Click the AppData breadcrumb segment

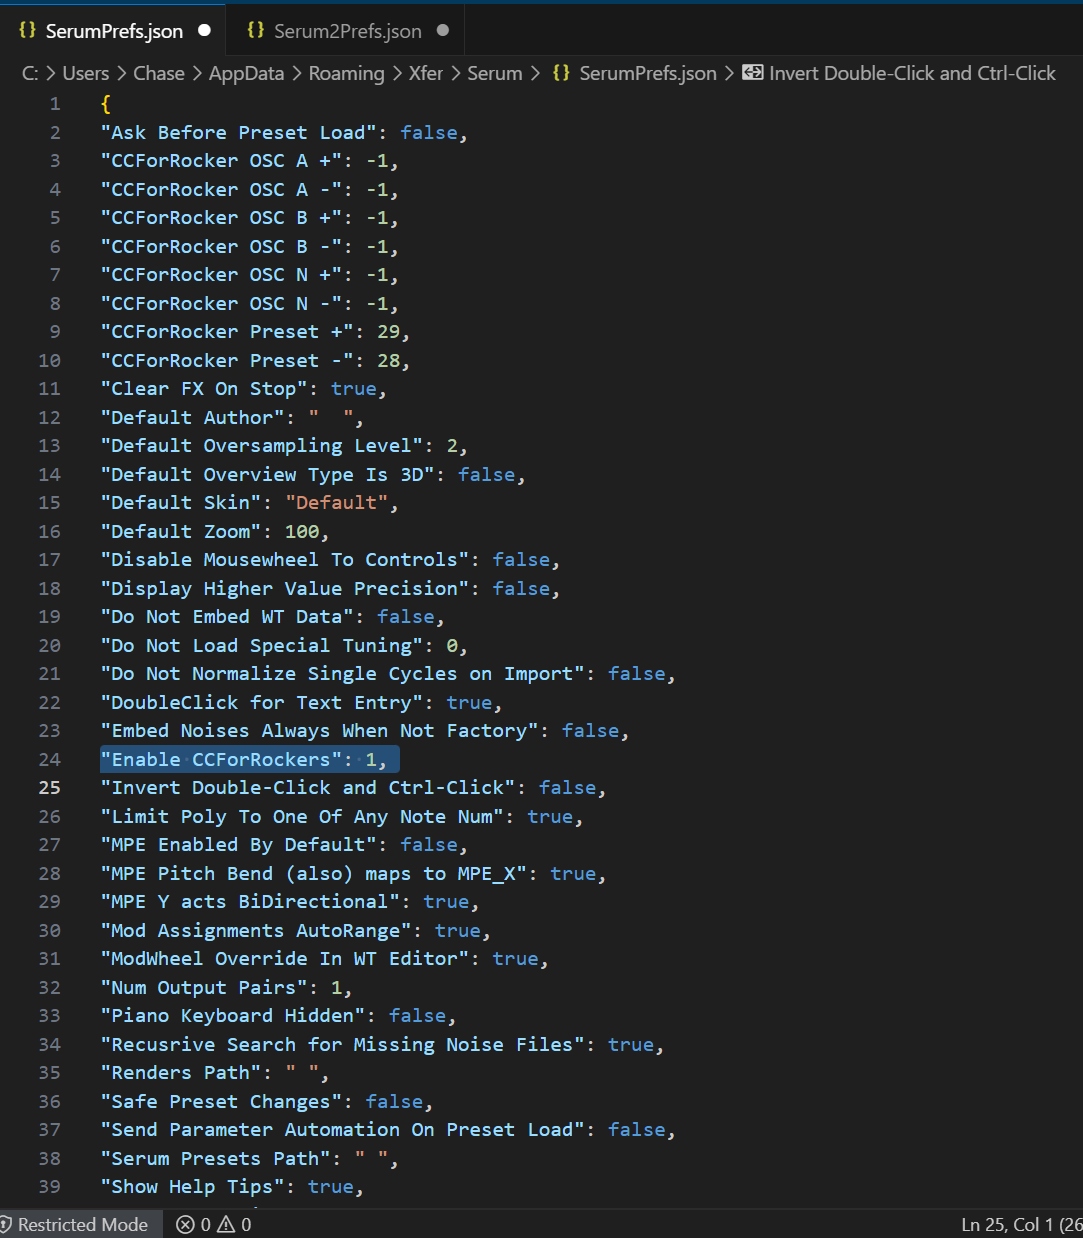[247, 73]
